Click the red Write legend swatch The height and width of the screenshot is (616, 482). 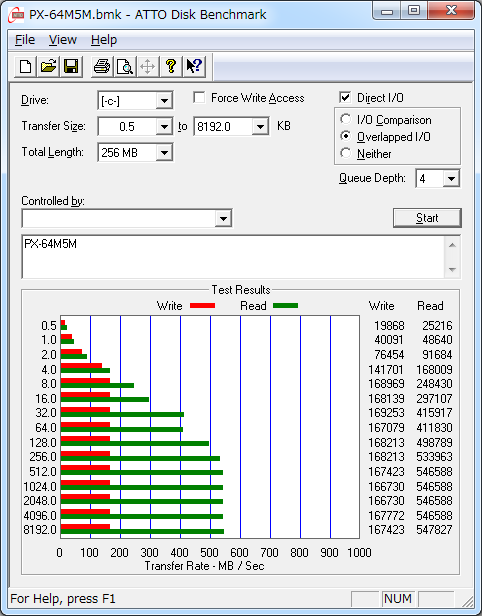click(x=202, y=306)
